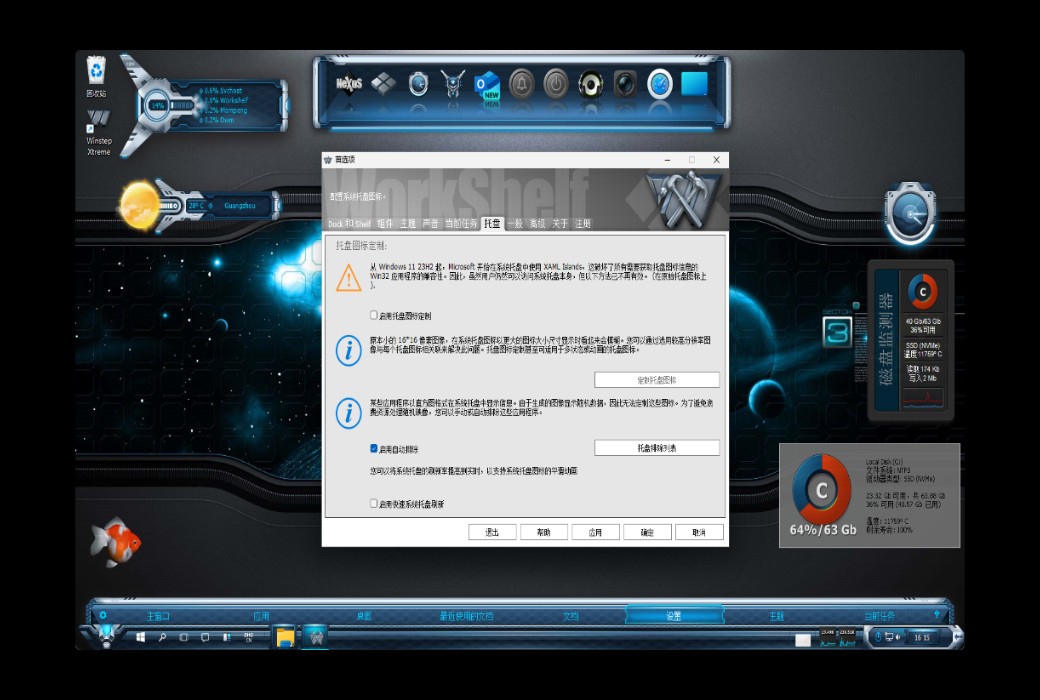Uncheck the 启用自动删除 option

[372, 447]
